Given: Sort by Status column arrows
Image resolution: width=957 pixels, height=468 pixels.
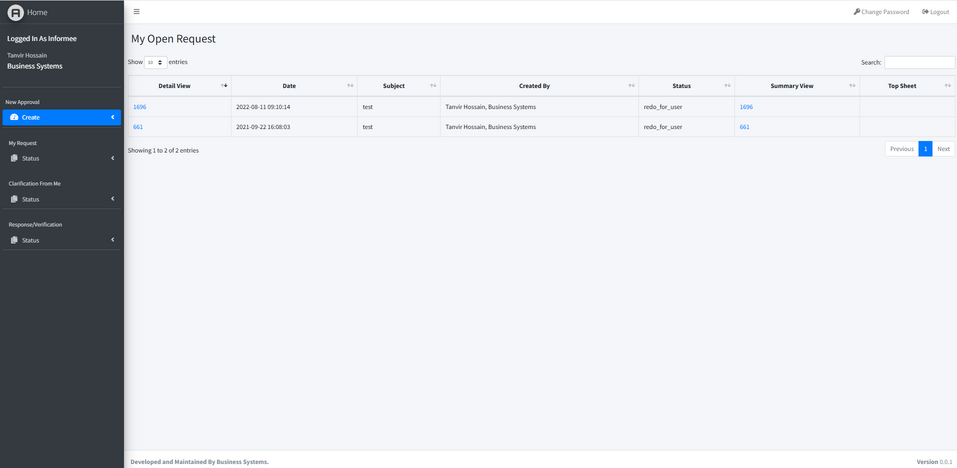Looking at the screenshot, I should 728,86.
